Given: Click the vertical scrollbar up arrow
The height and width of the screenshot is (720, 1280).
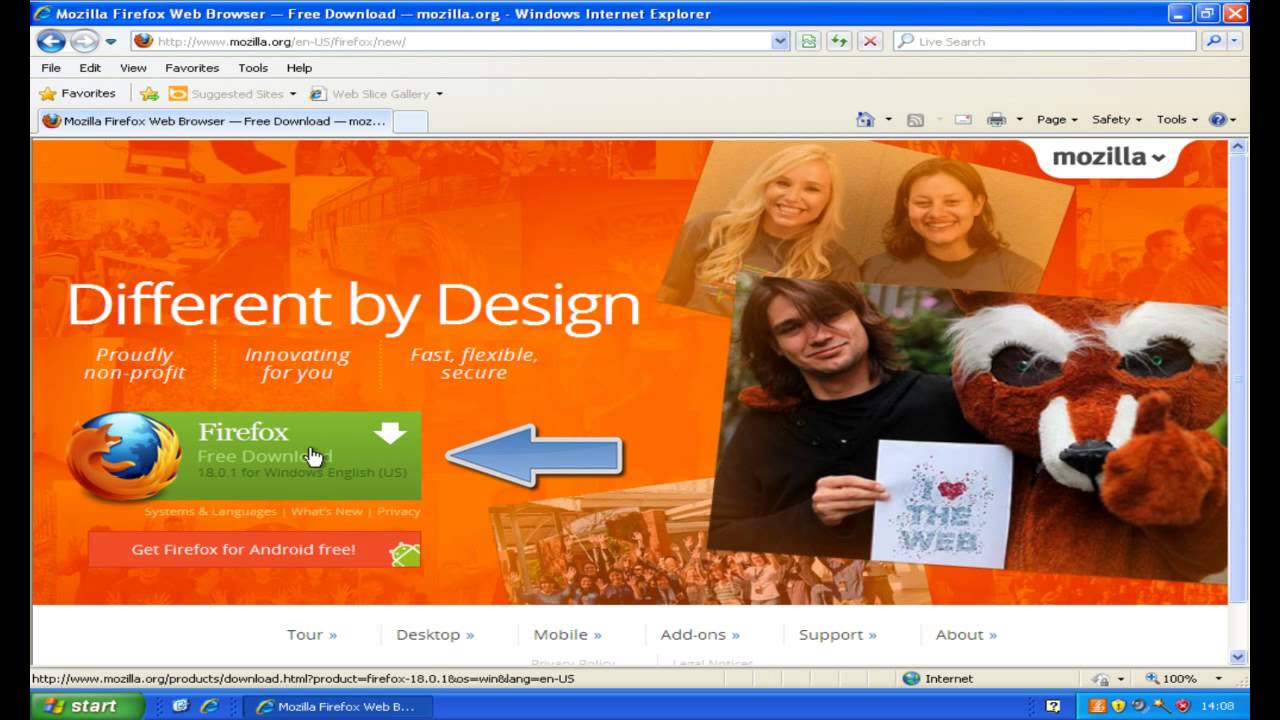Looking at the screenshot, I should (x=1238, y=147).
